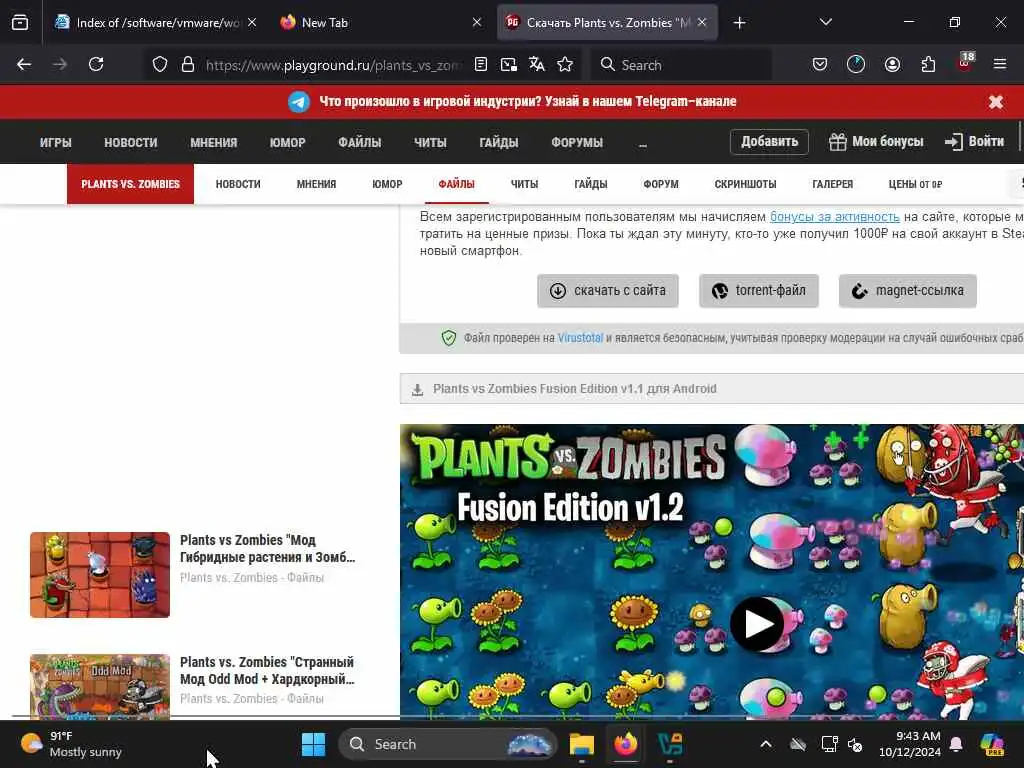
Task: Open ГАЙДЫ in the main site menu
Action: pos(499,142)
